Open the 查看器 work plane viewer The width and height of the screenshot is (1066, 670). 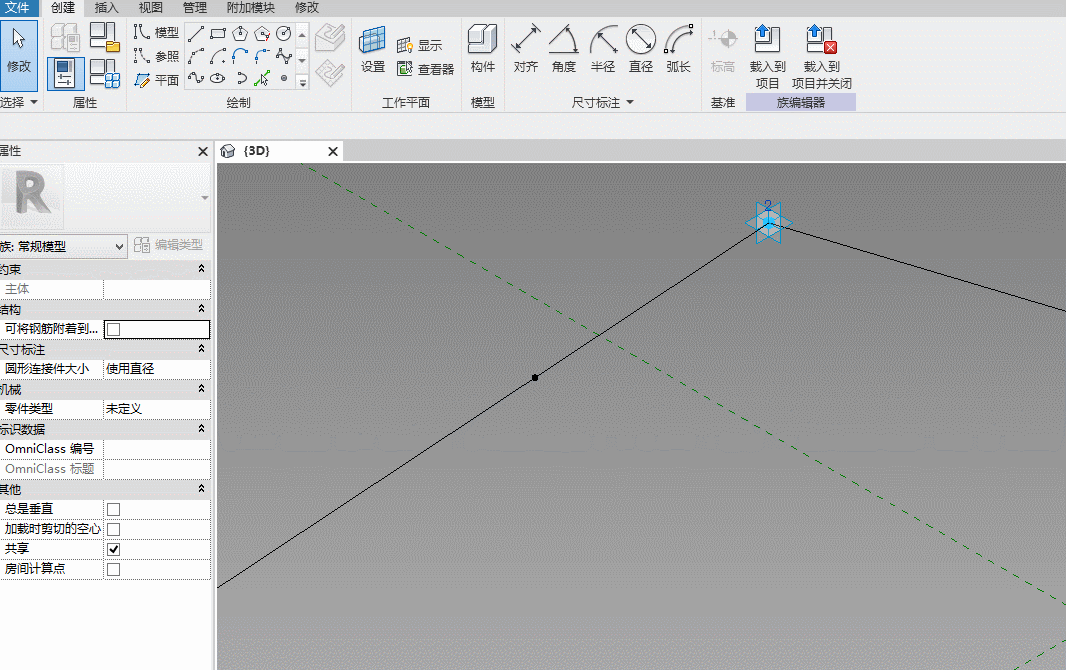pos(426,69)
